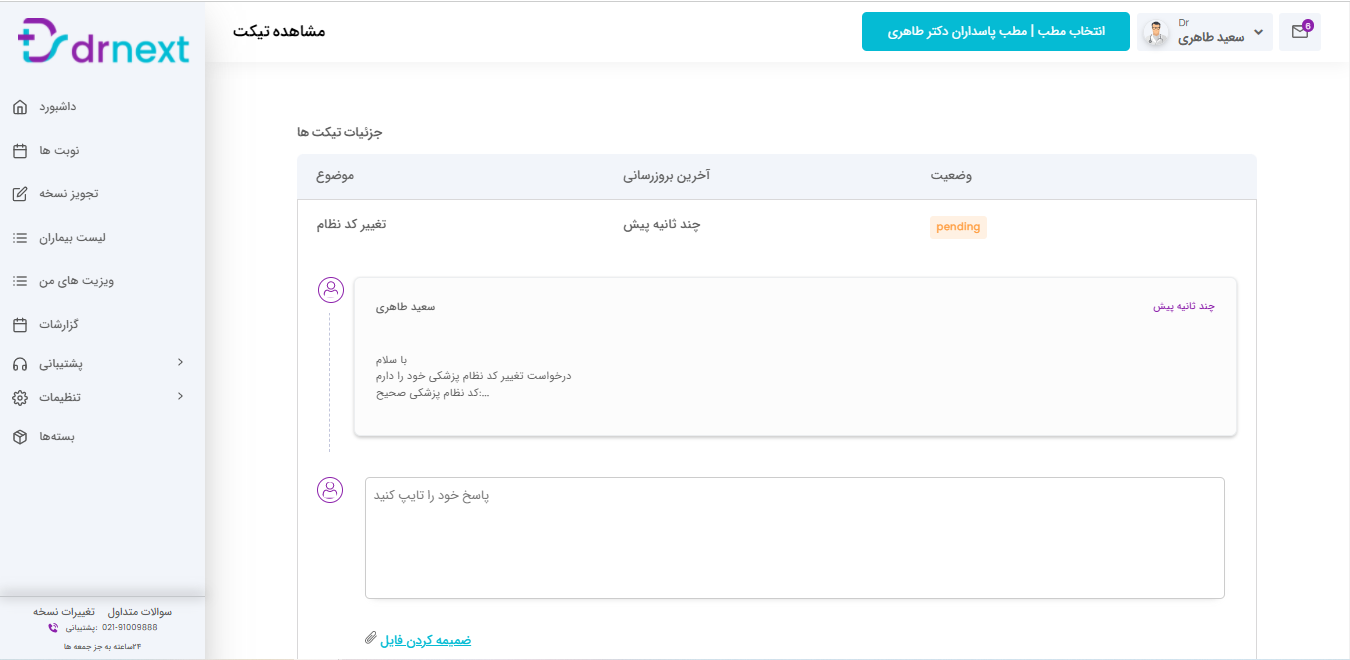Click the calendar icon next to نوبت ها
Viewport: 1350px width, 660px height.
click(x=20, y=151)
